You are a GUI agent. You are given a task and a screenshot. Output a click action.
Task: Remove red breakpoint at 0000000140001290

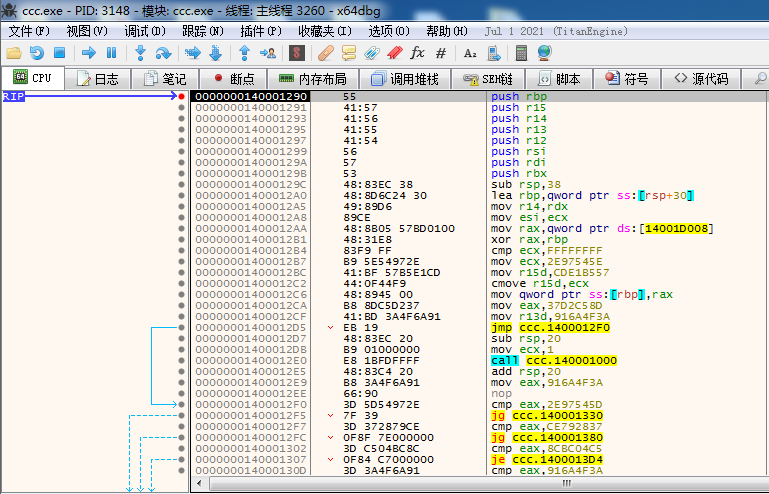[x=181, y=97]
